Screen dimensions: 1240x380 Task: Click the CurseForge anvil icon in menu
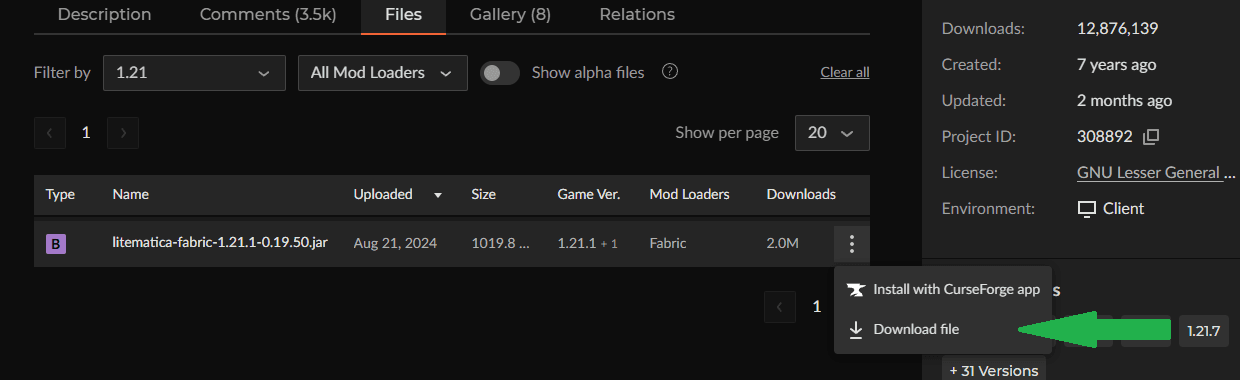click(855, 290)
